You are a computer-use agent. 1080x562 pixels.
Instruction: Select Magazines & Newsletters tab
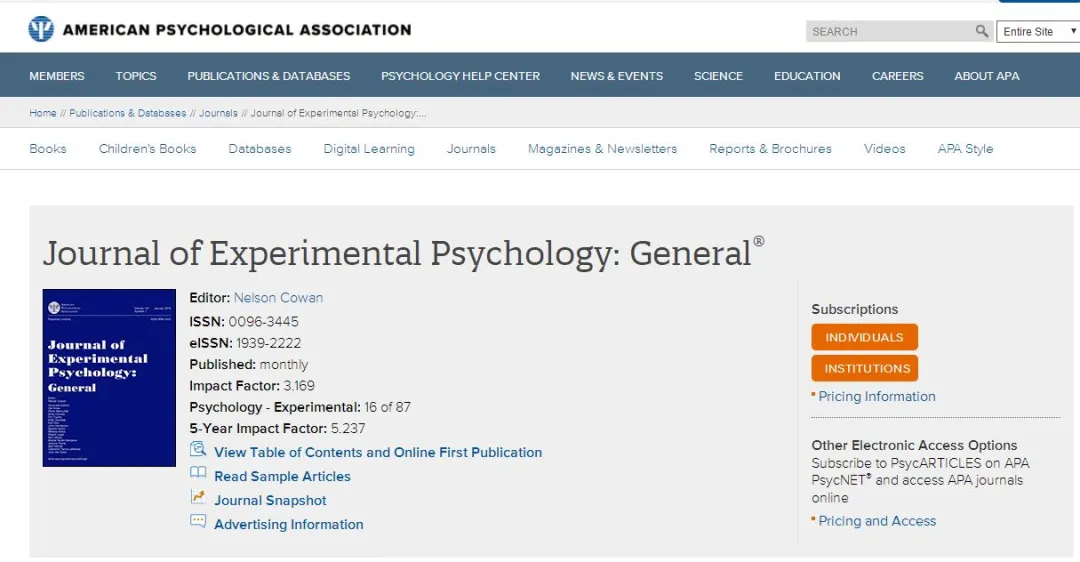coord(602,149)
